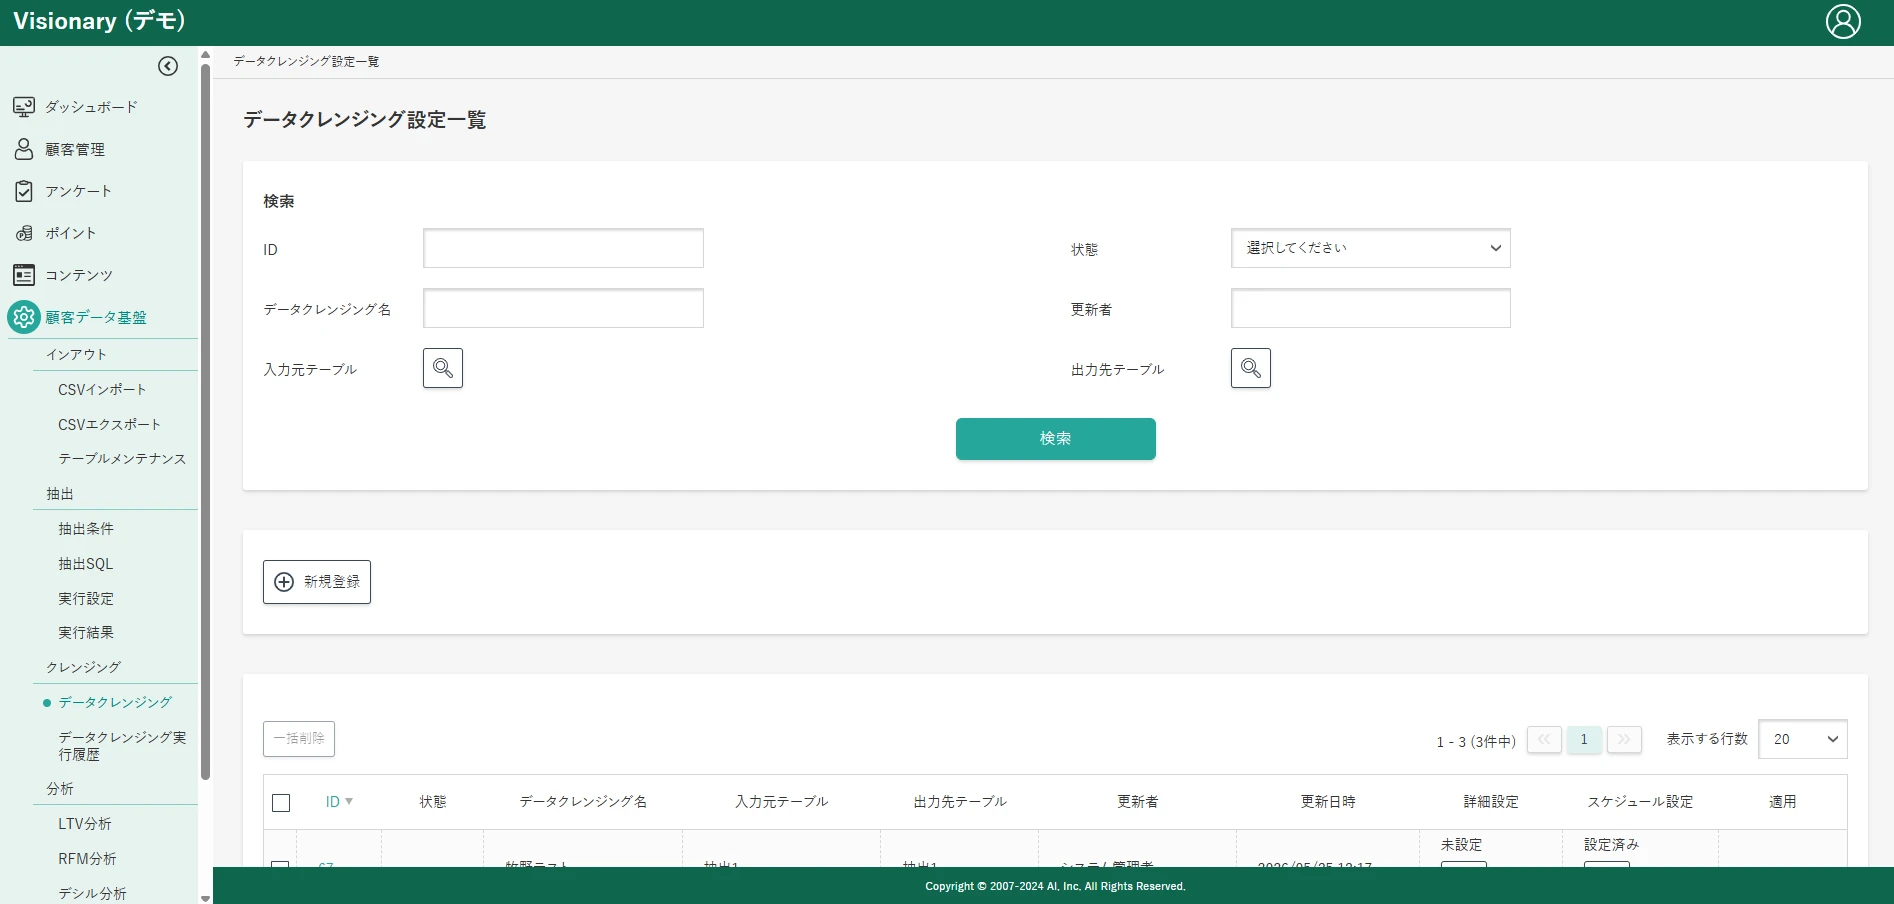Click the 分析 section label
1894x904 pixels.
coord(60,789)
